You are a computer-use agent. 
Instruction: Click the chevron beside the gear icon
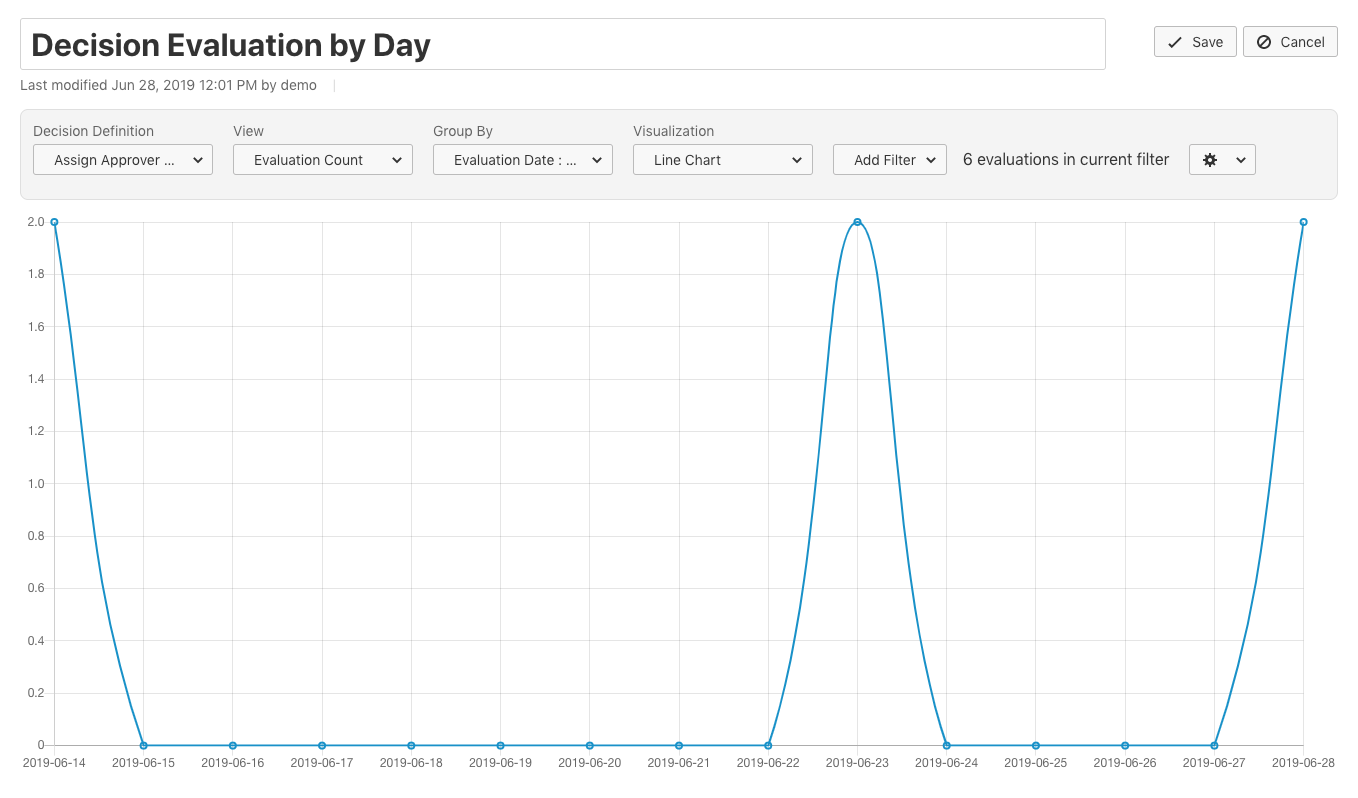[1241, 160]
